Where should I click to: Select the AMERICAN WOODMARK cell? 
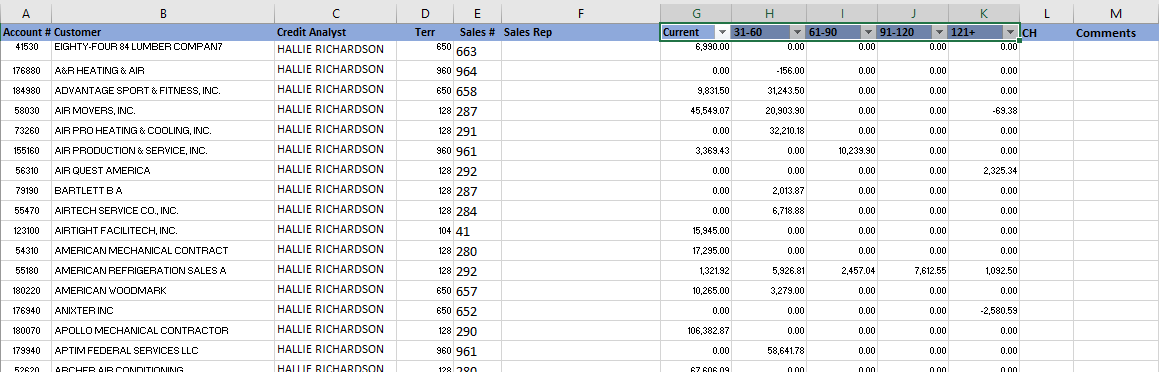(x=163, y=291)
